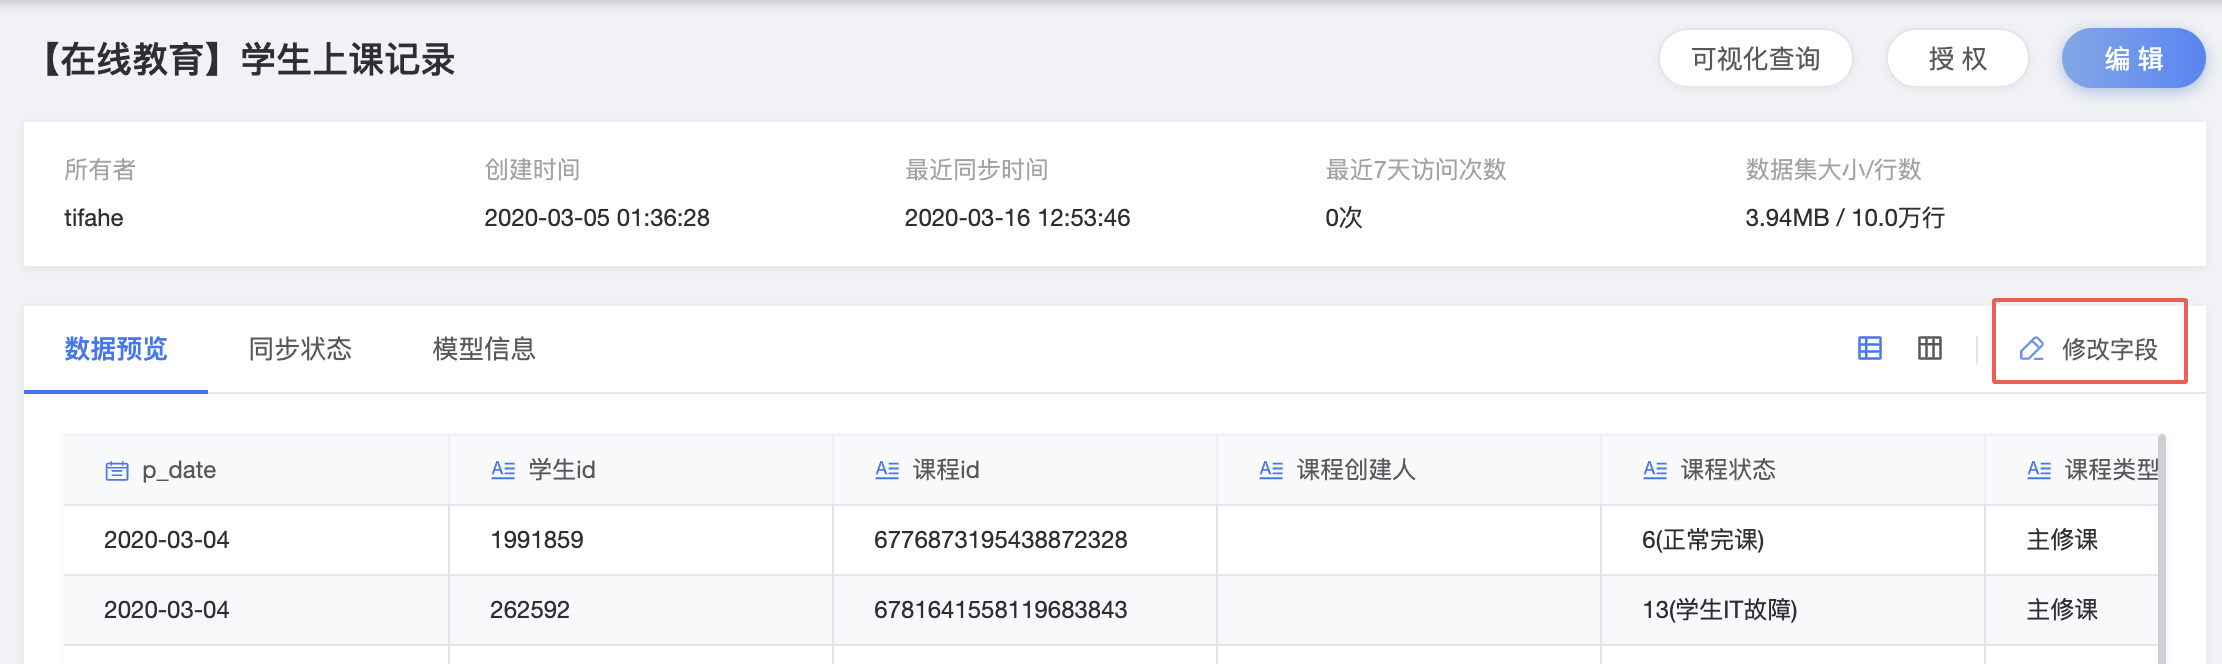Click the 最近同步时间 label

click(x=977, y=170)
